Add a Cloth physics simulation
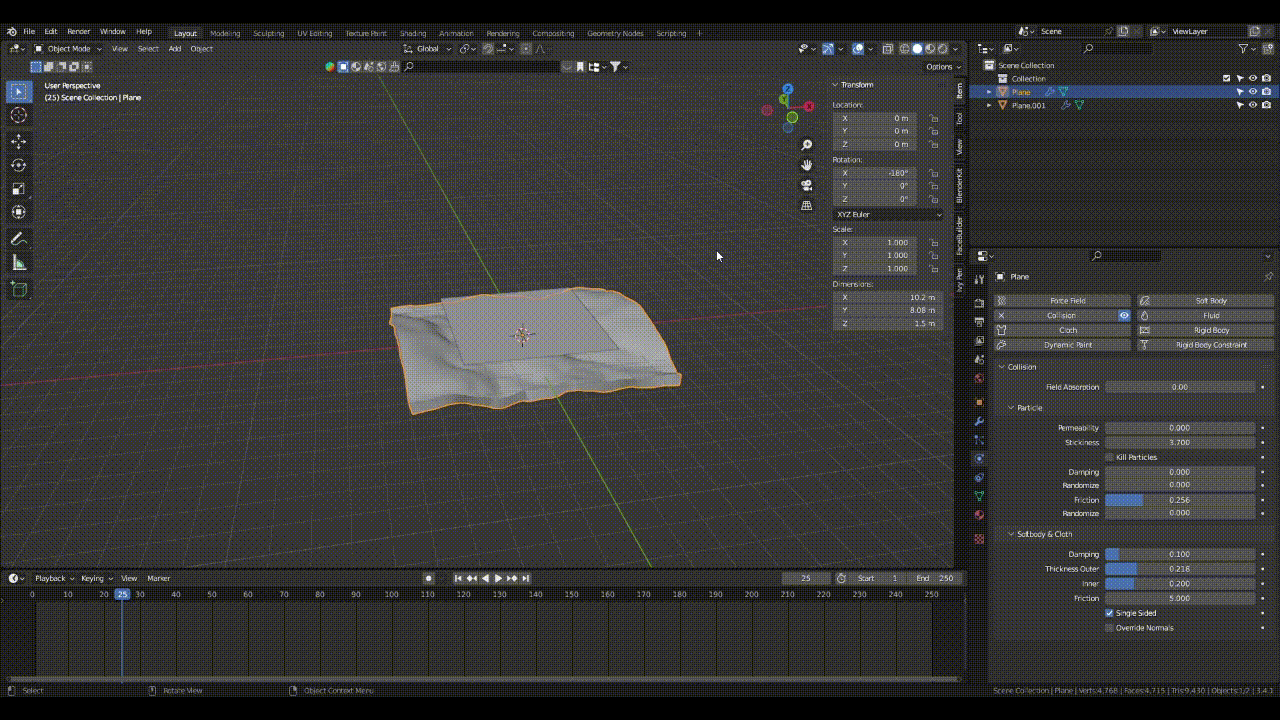This screenshot has height=720, width=1280. (1063, 330)
